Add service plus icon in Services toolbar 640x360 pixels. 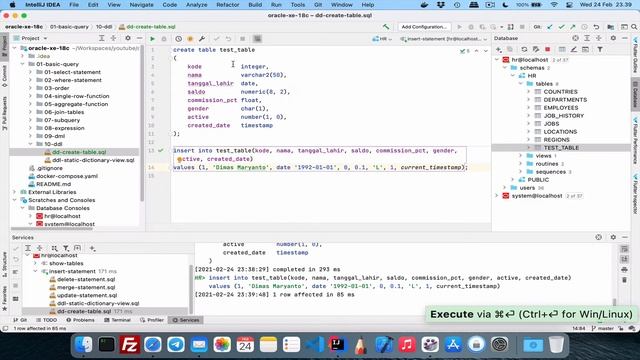93,248
